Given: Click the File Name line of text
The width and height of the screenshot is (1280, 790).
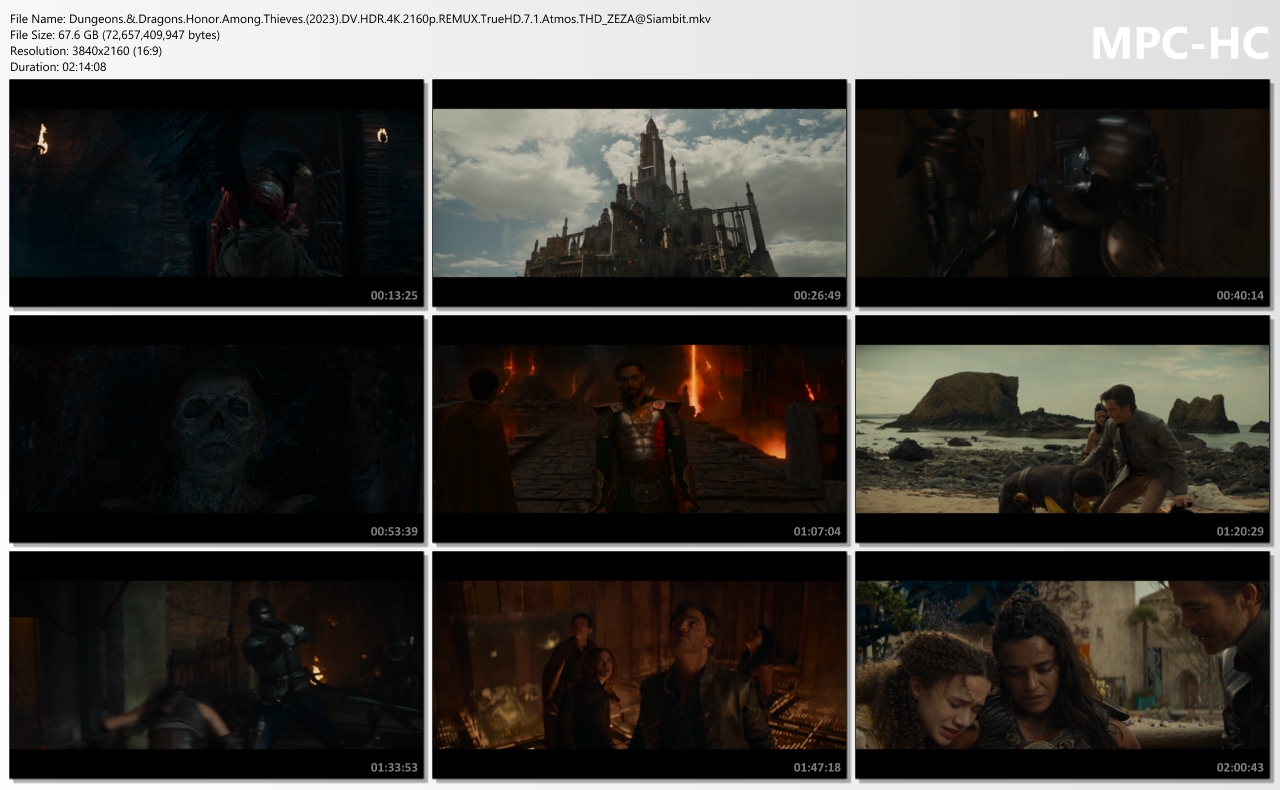Looking at the screenshot, I should pos(360,19).
